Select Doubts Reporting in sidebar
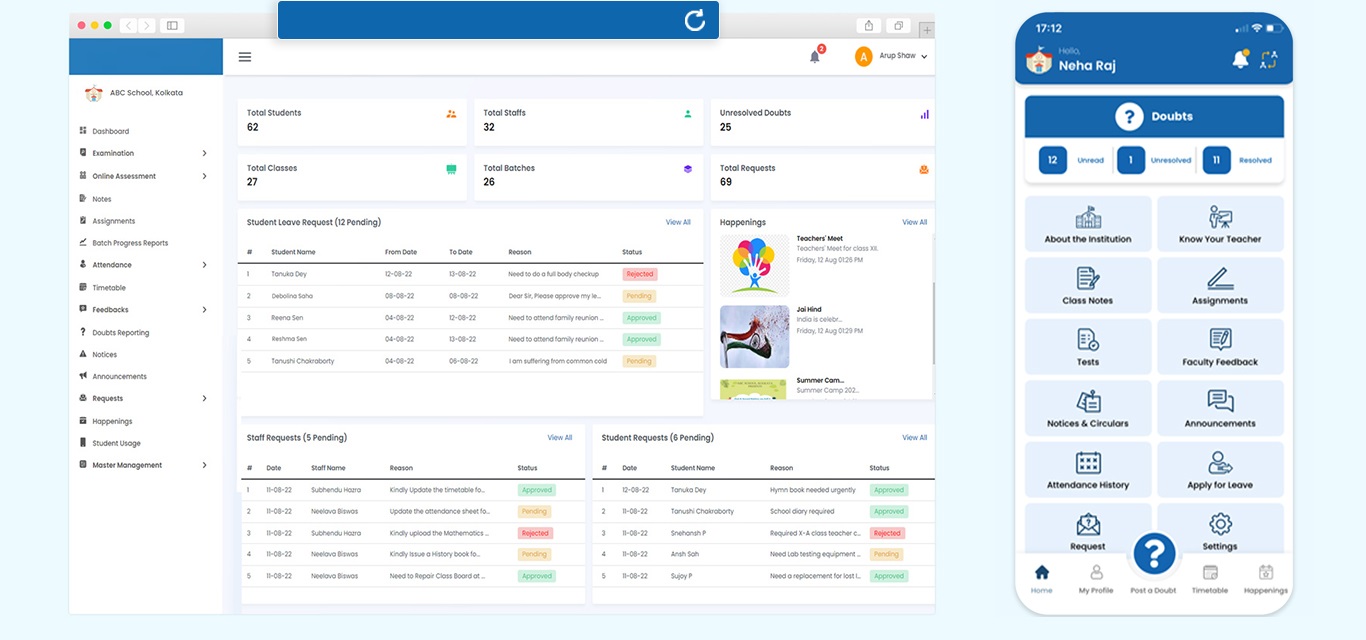1366x640 pixels. tap(120, 332)
